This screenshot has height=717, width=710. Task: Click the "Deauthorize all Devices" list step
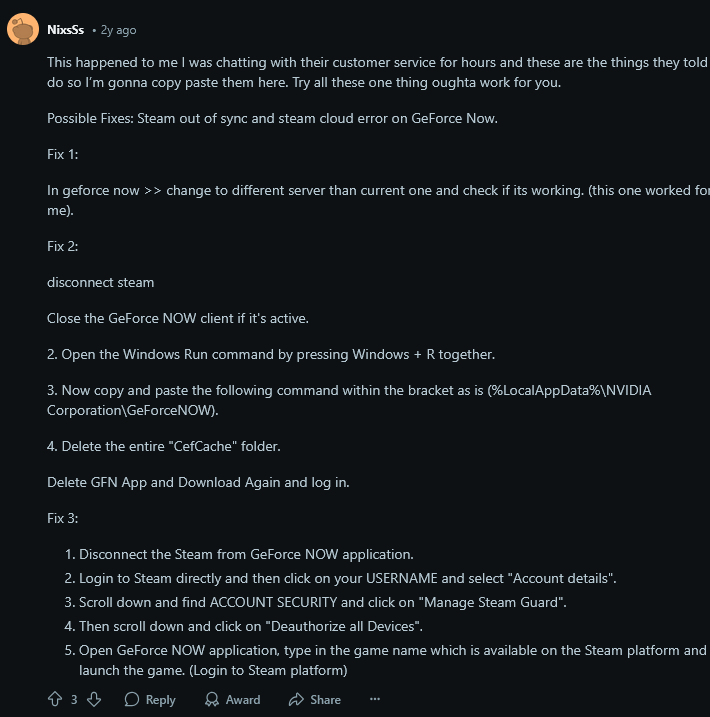pos(251,626)
